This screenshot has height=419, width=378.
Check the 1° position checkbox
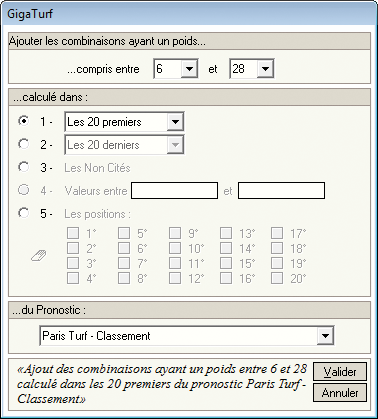coord(73,233)
